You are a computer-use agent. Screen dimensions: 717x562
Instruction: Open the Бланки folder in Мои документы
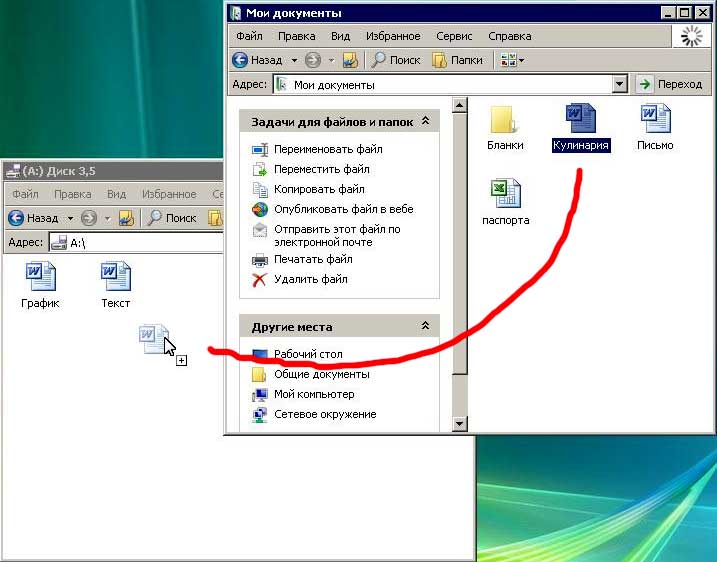click(504, 128)
